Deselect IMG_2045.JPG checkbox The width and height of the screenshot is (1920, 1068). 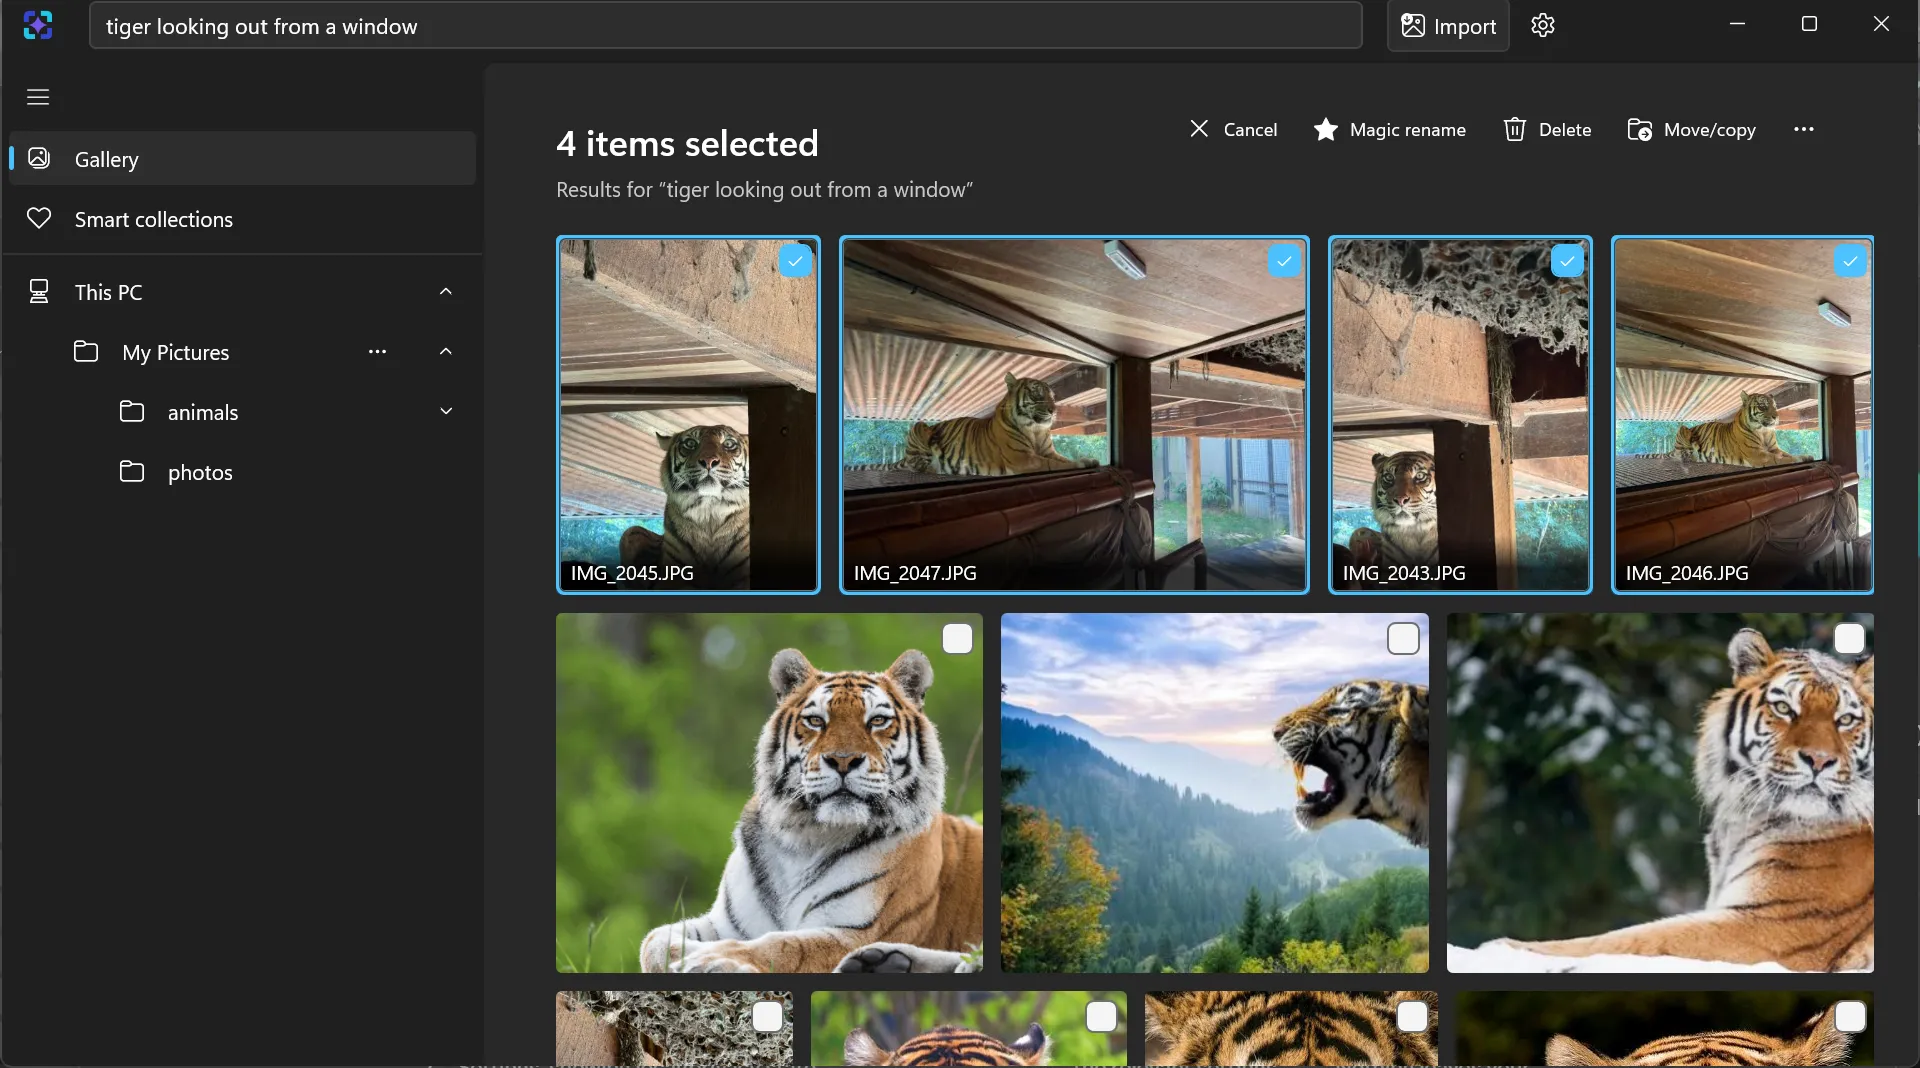tap(795, 261)
